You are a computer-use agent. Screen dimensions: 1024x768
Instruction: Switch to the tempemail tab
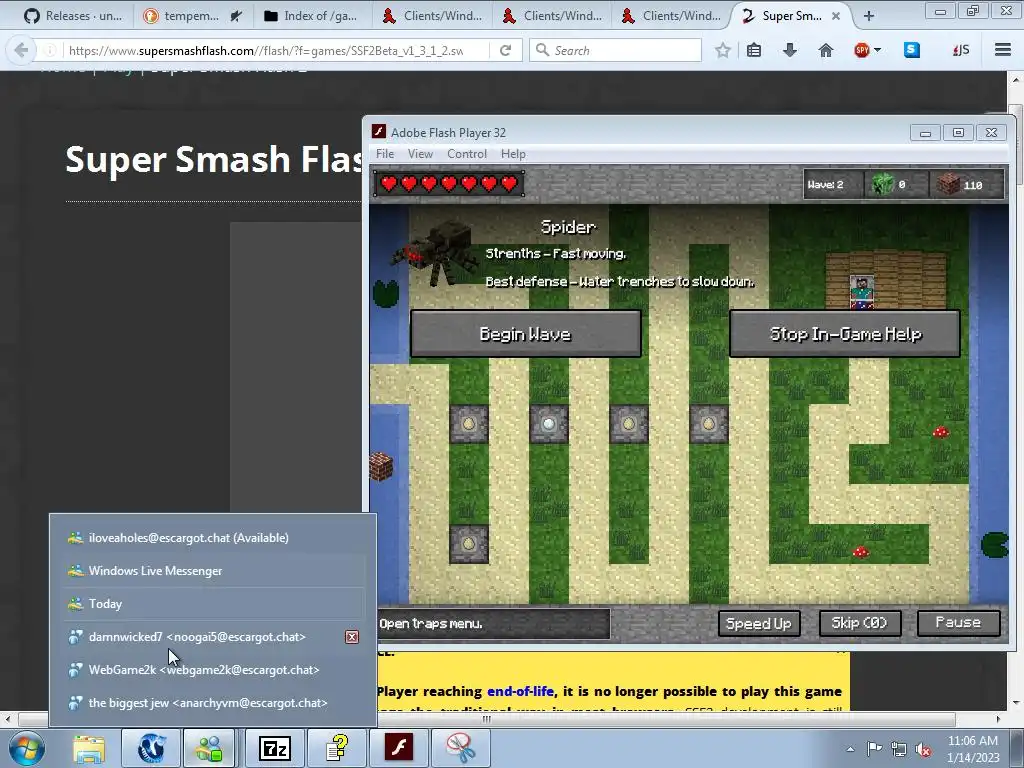pos(191,16)
